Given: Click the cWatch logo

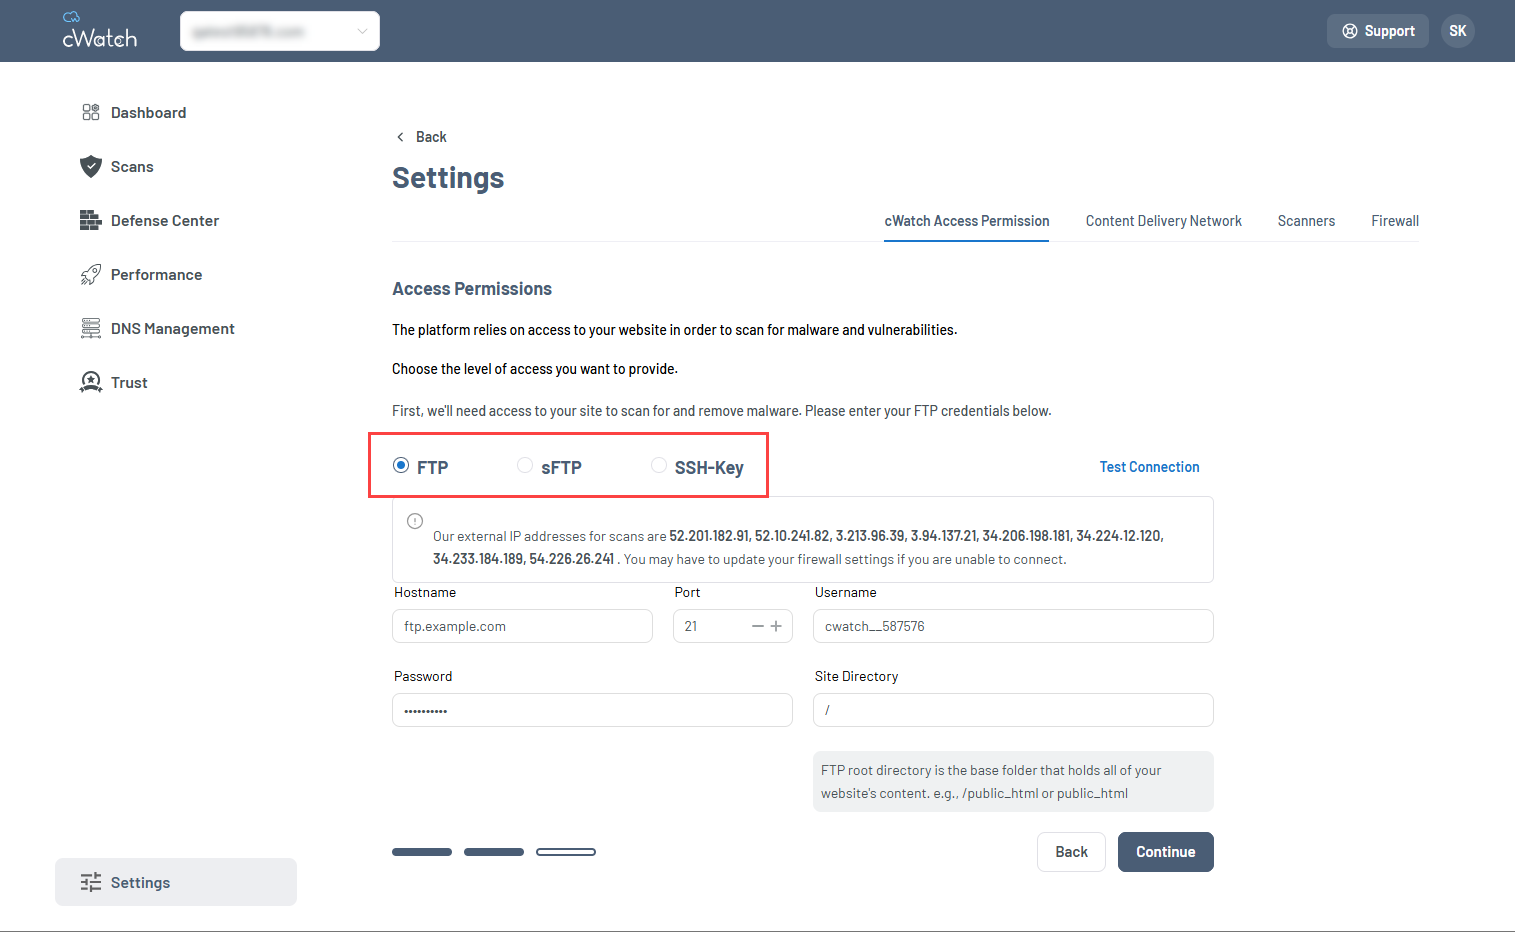Looking at the screenshot, I should (x=99, y=30).
